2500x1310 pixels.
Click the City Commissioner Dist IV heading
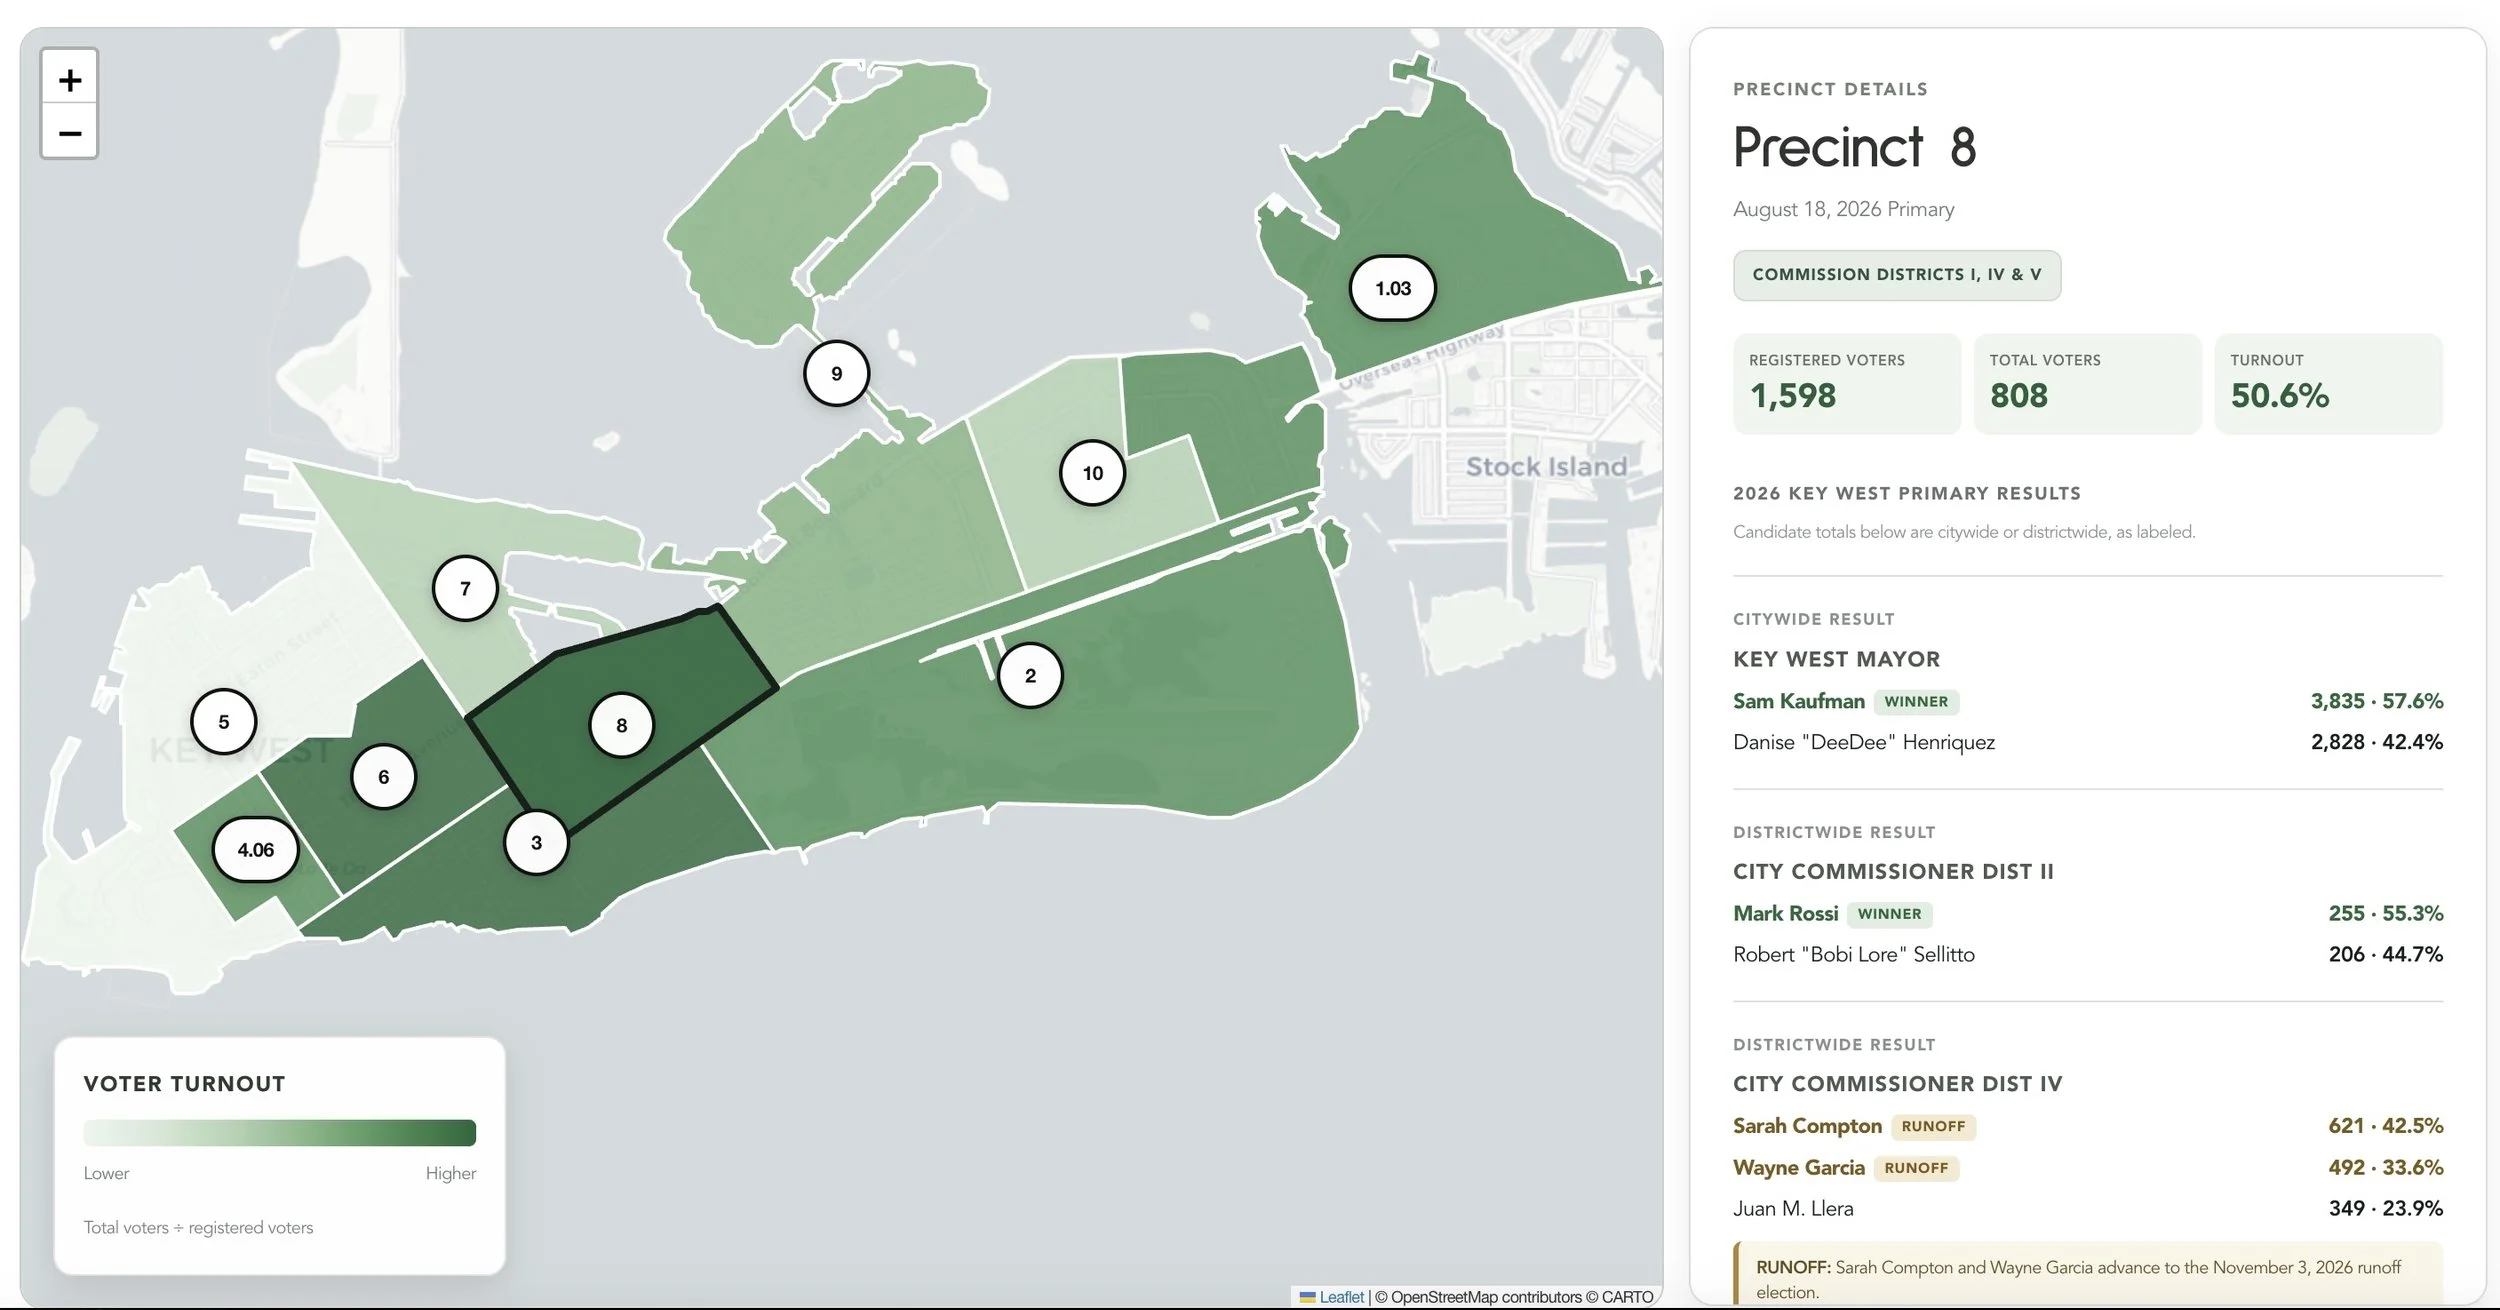[1898, 1084]
